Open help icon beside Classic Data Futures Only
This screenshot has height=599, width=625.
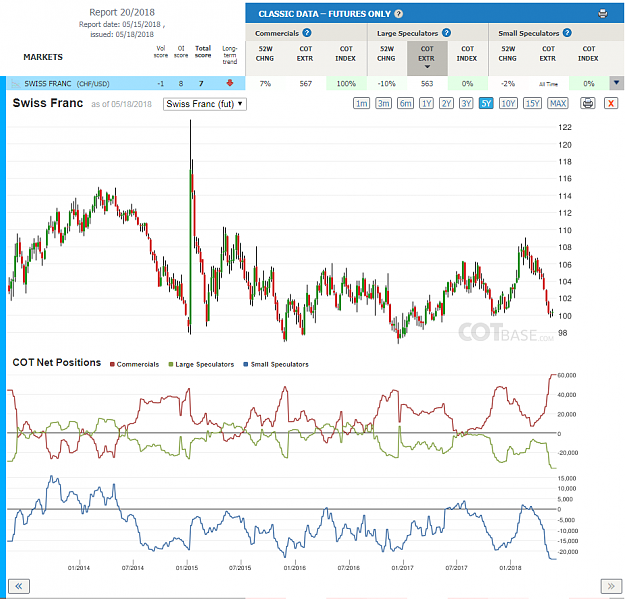399,14
